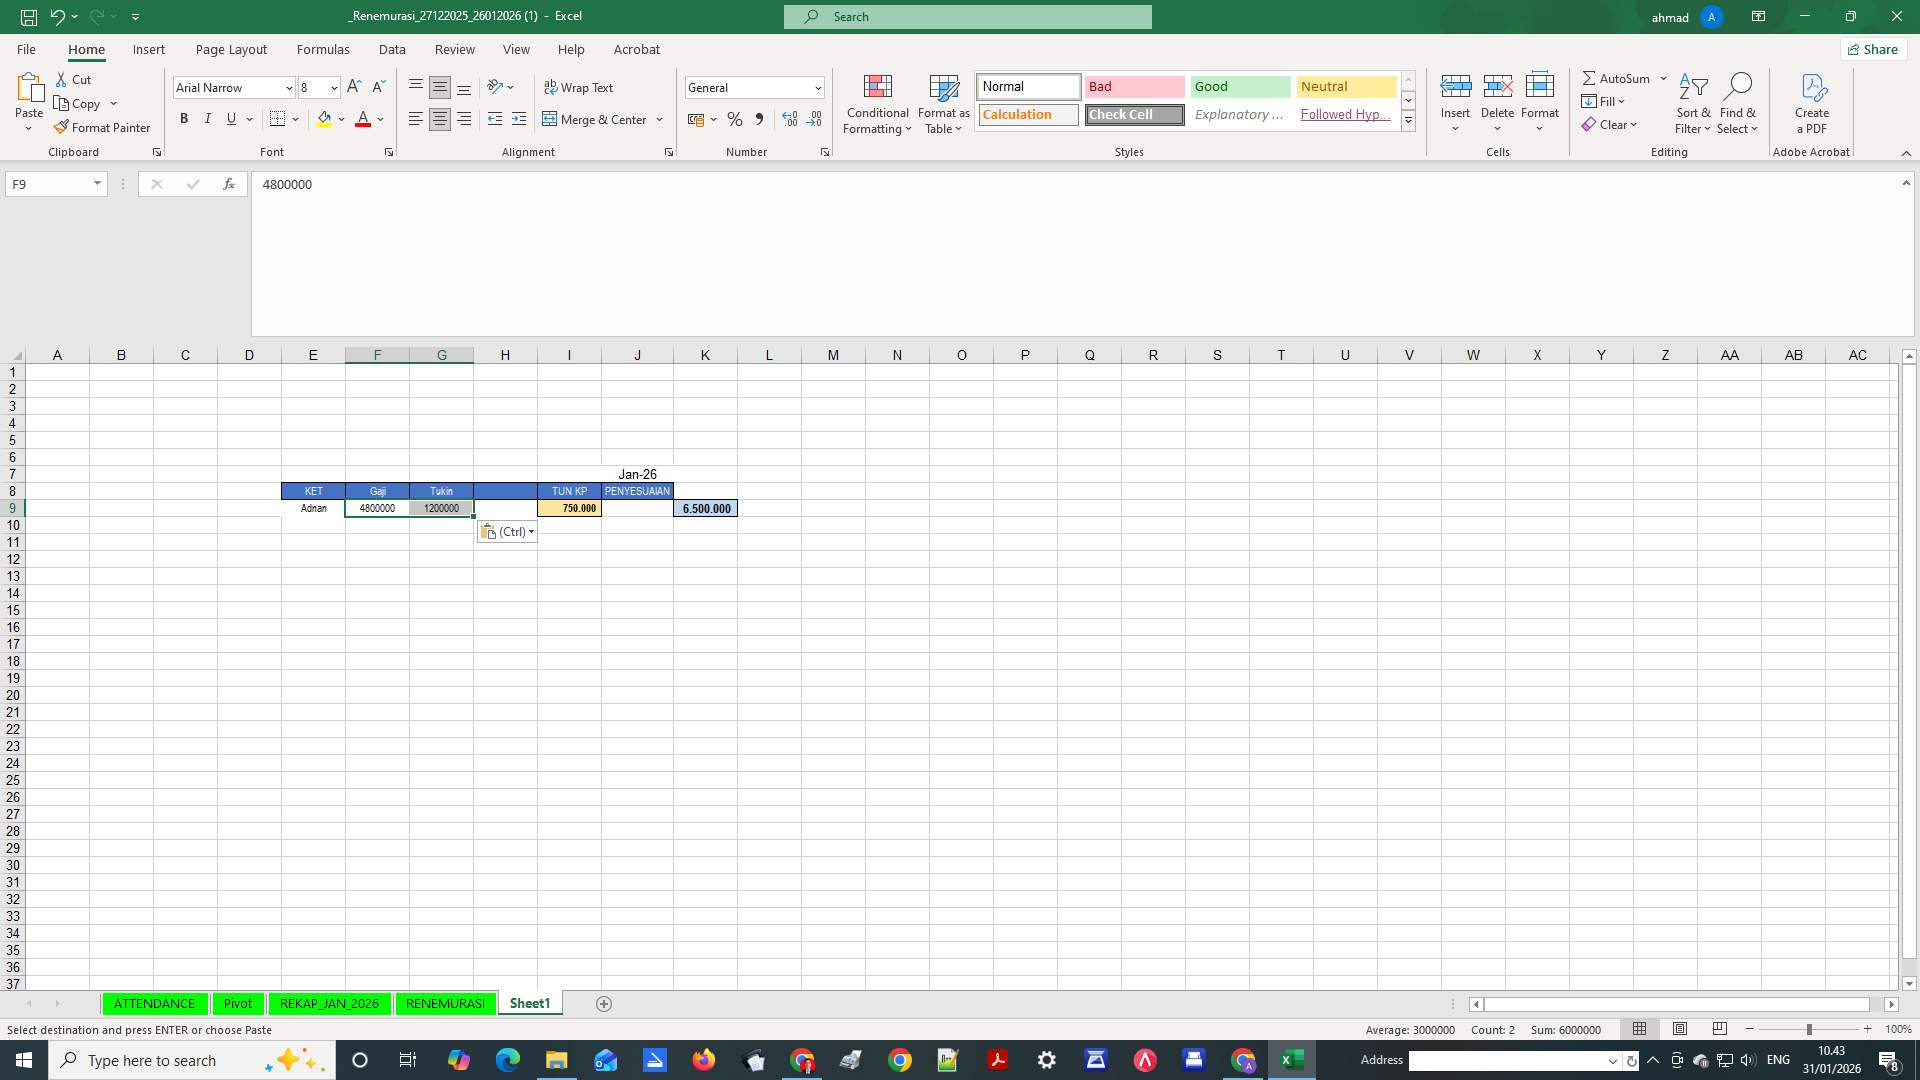The image size is (1920, 1080).
Task: Open the General number format dropdown
Action: (x=818, y=87)
